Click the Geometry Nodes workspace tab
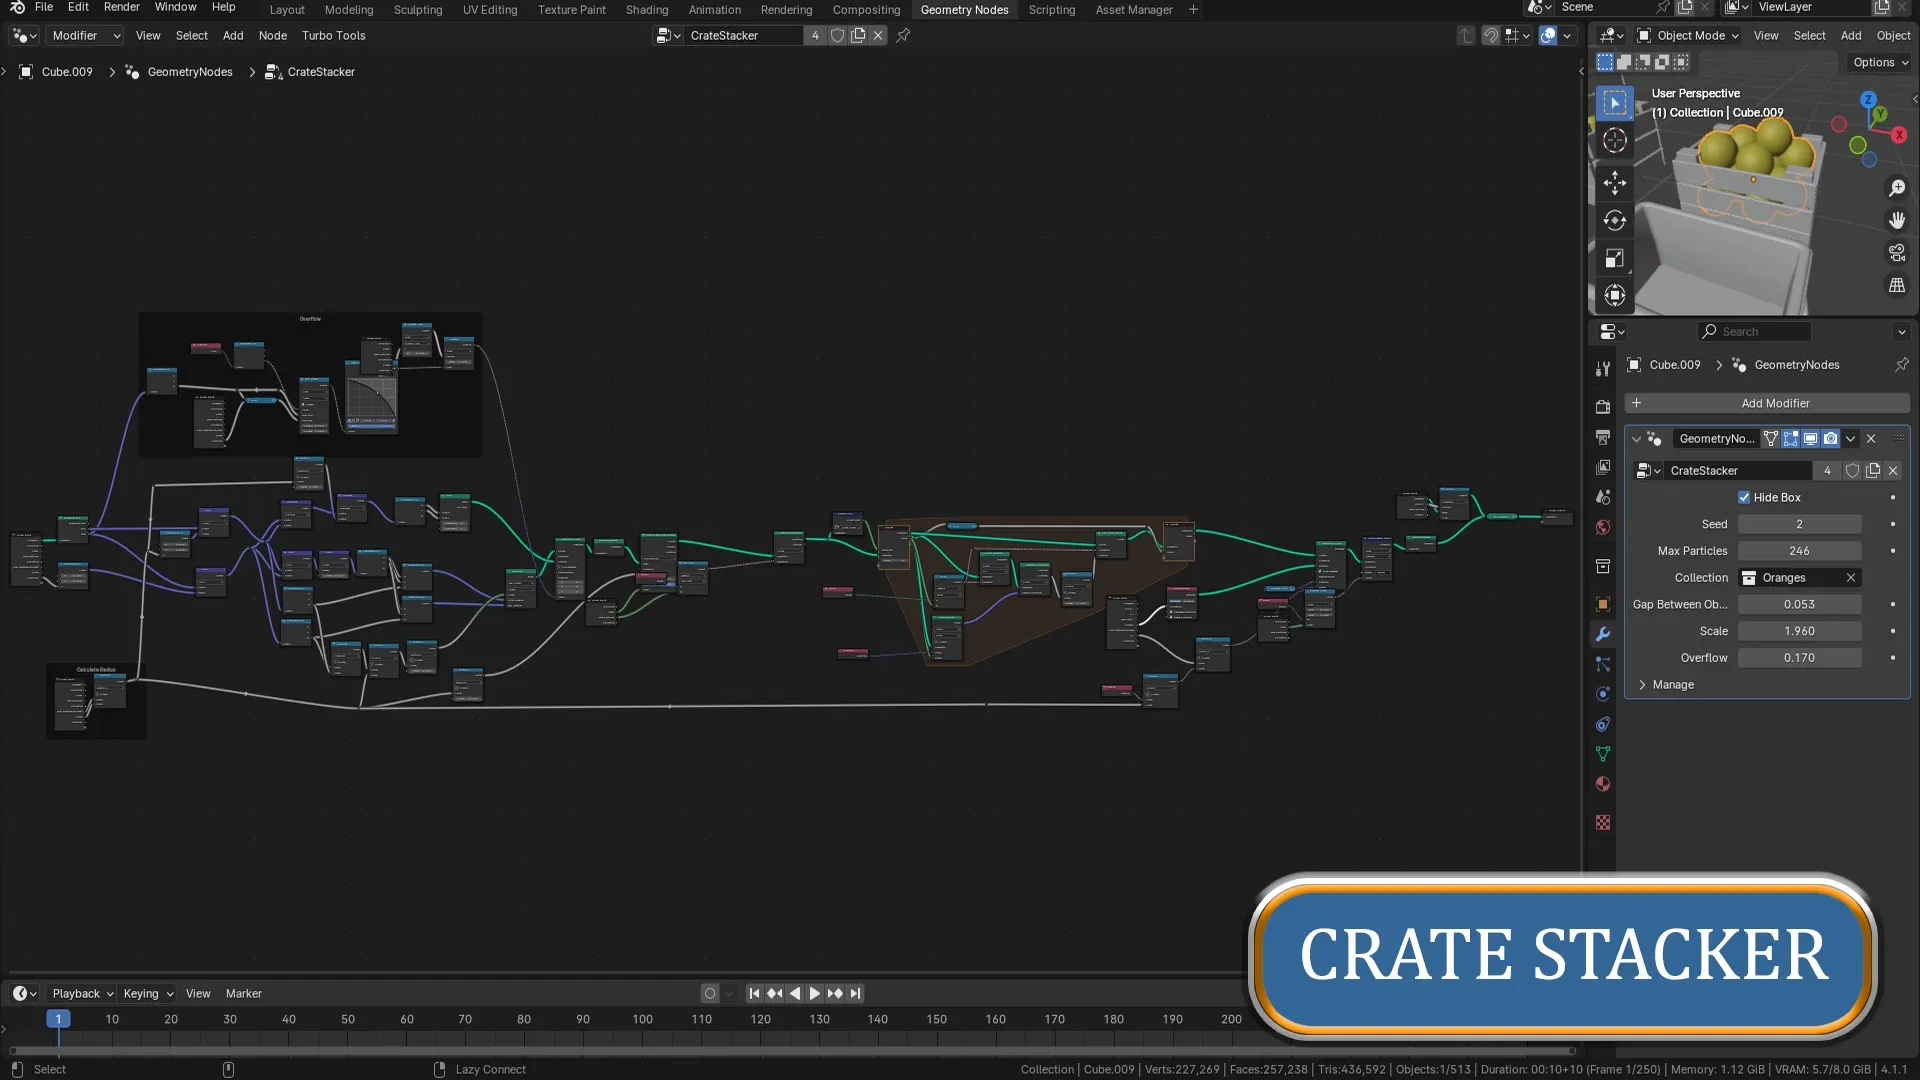Viewport: 1920px width, 1080px height. click(964, 9)
